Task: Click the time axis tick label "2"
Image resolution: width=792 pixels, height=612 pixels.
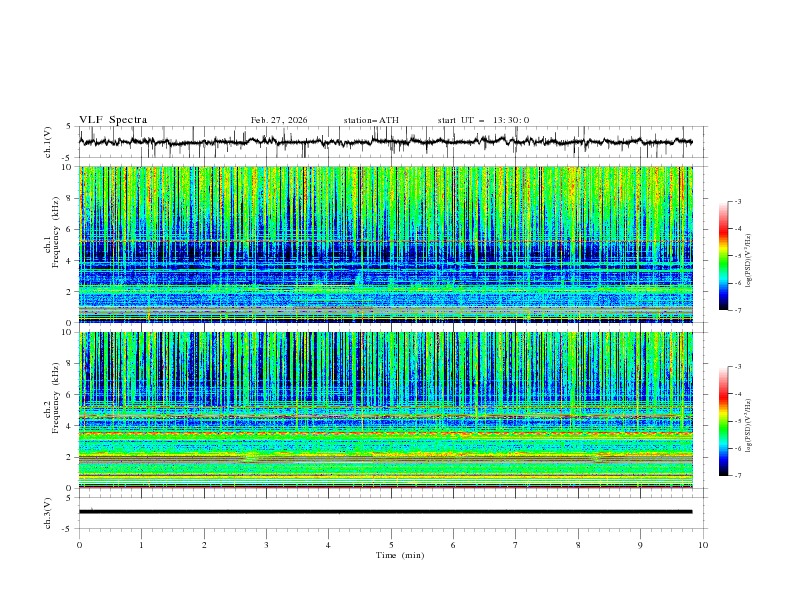Action: 204,545
